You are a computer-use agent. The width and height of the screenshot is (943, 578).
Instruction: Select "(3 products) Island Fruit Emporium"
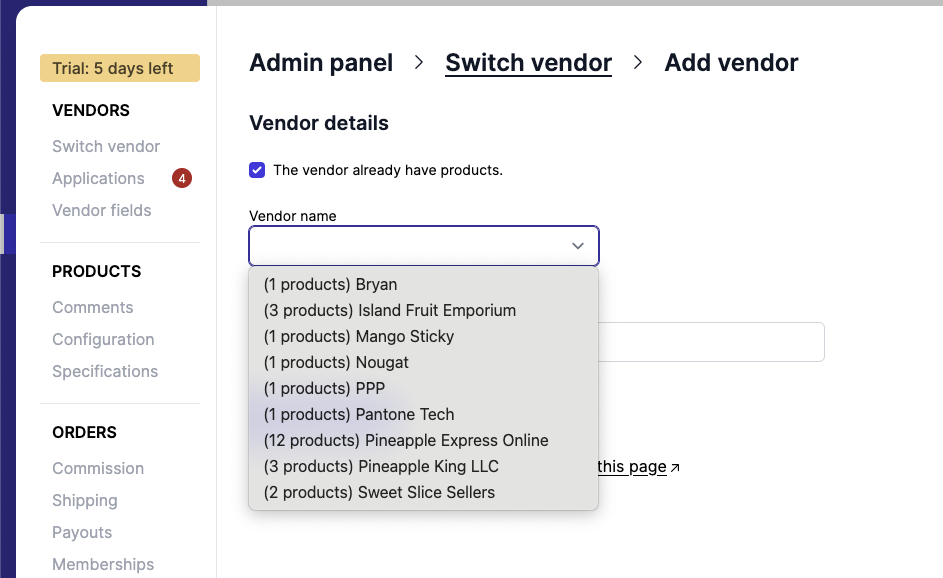click(389, 310)
